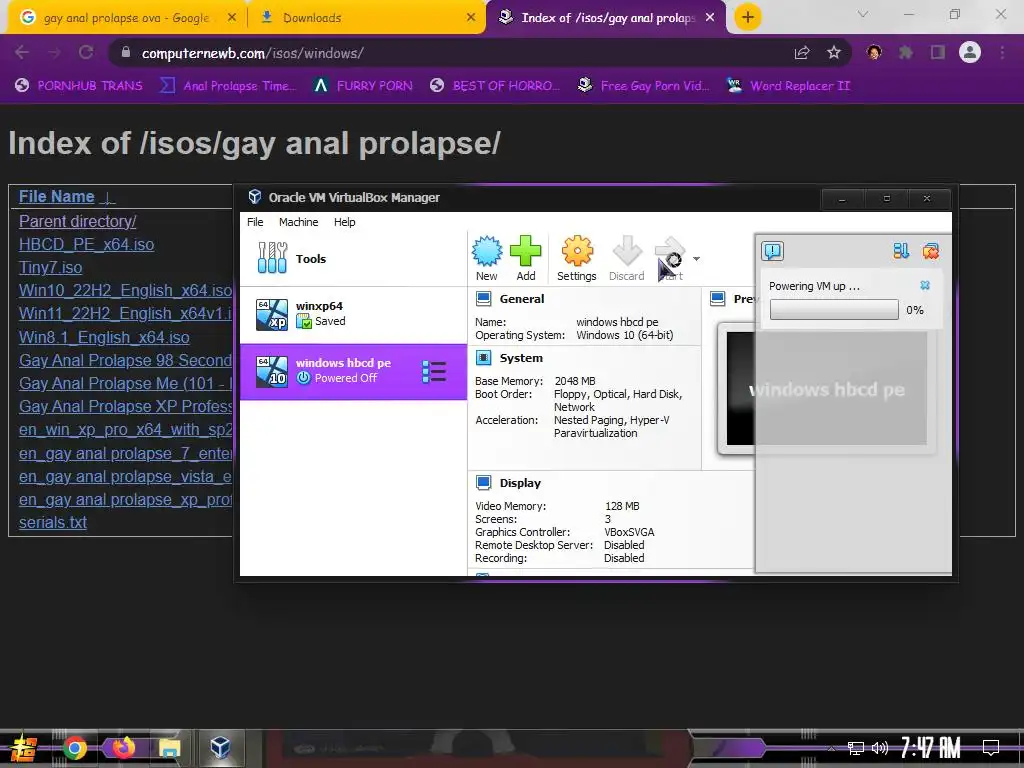This screenshot has height=768, width=1024.
Task: Click the System section header
Action: click(x=520, y=358)
